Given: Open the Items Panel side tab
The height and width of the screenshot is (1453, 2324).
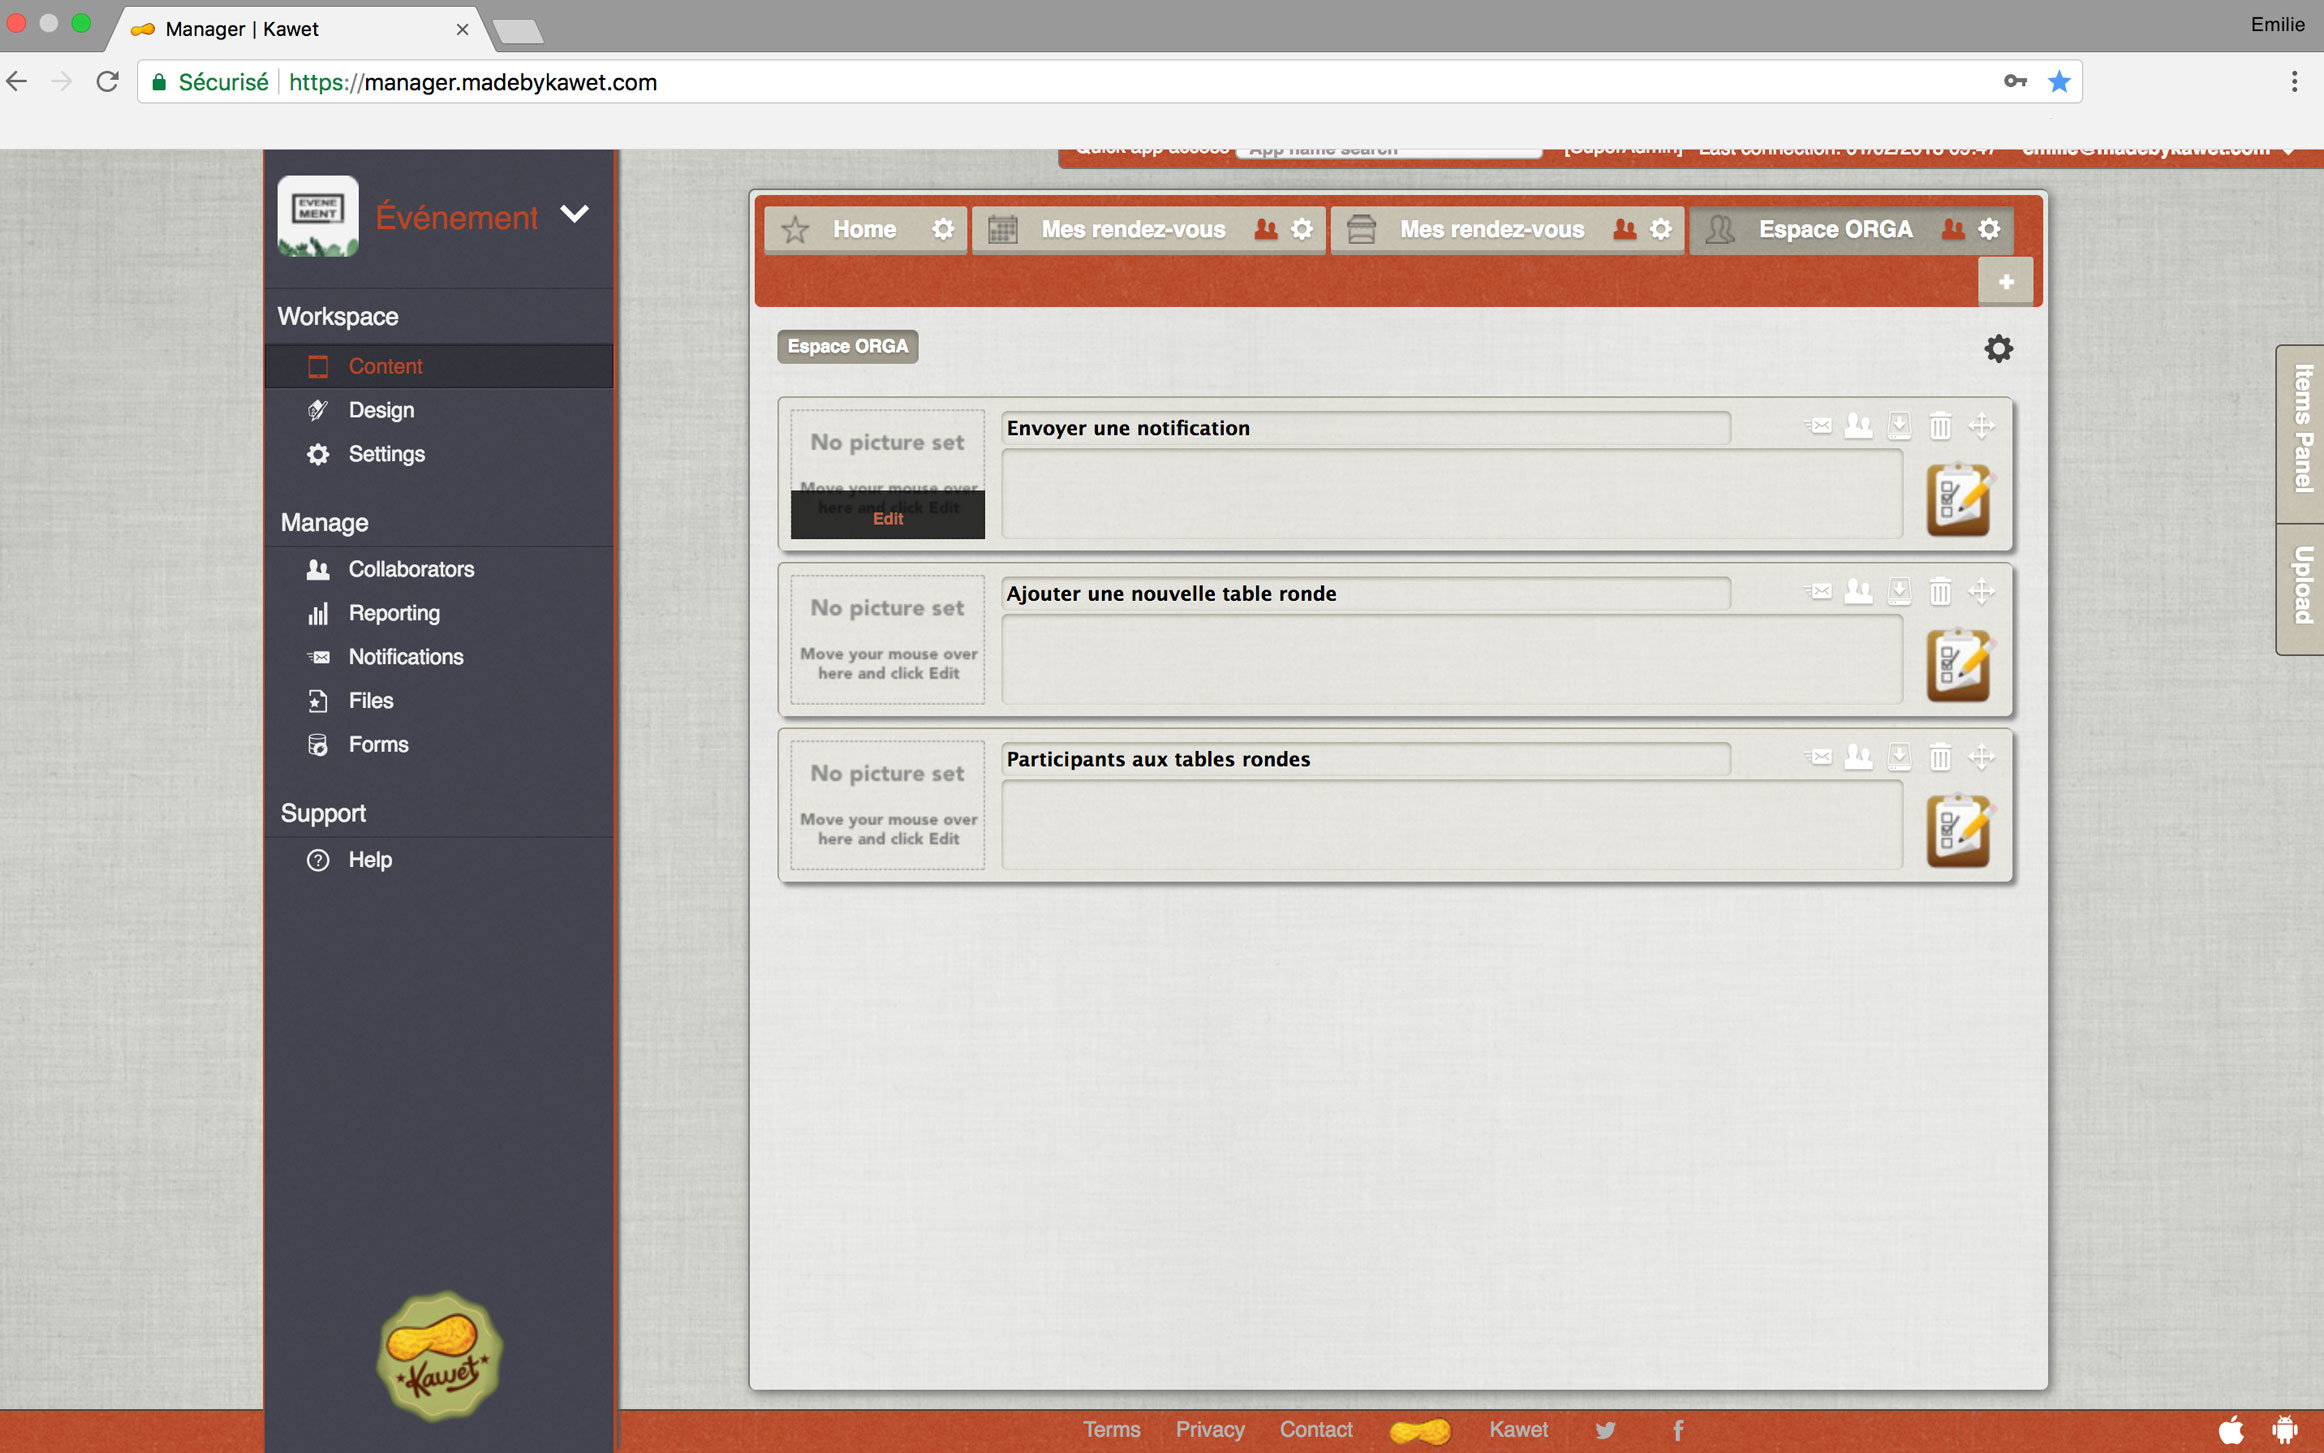Looking at the screenshot, I should (2302, 430).
